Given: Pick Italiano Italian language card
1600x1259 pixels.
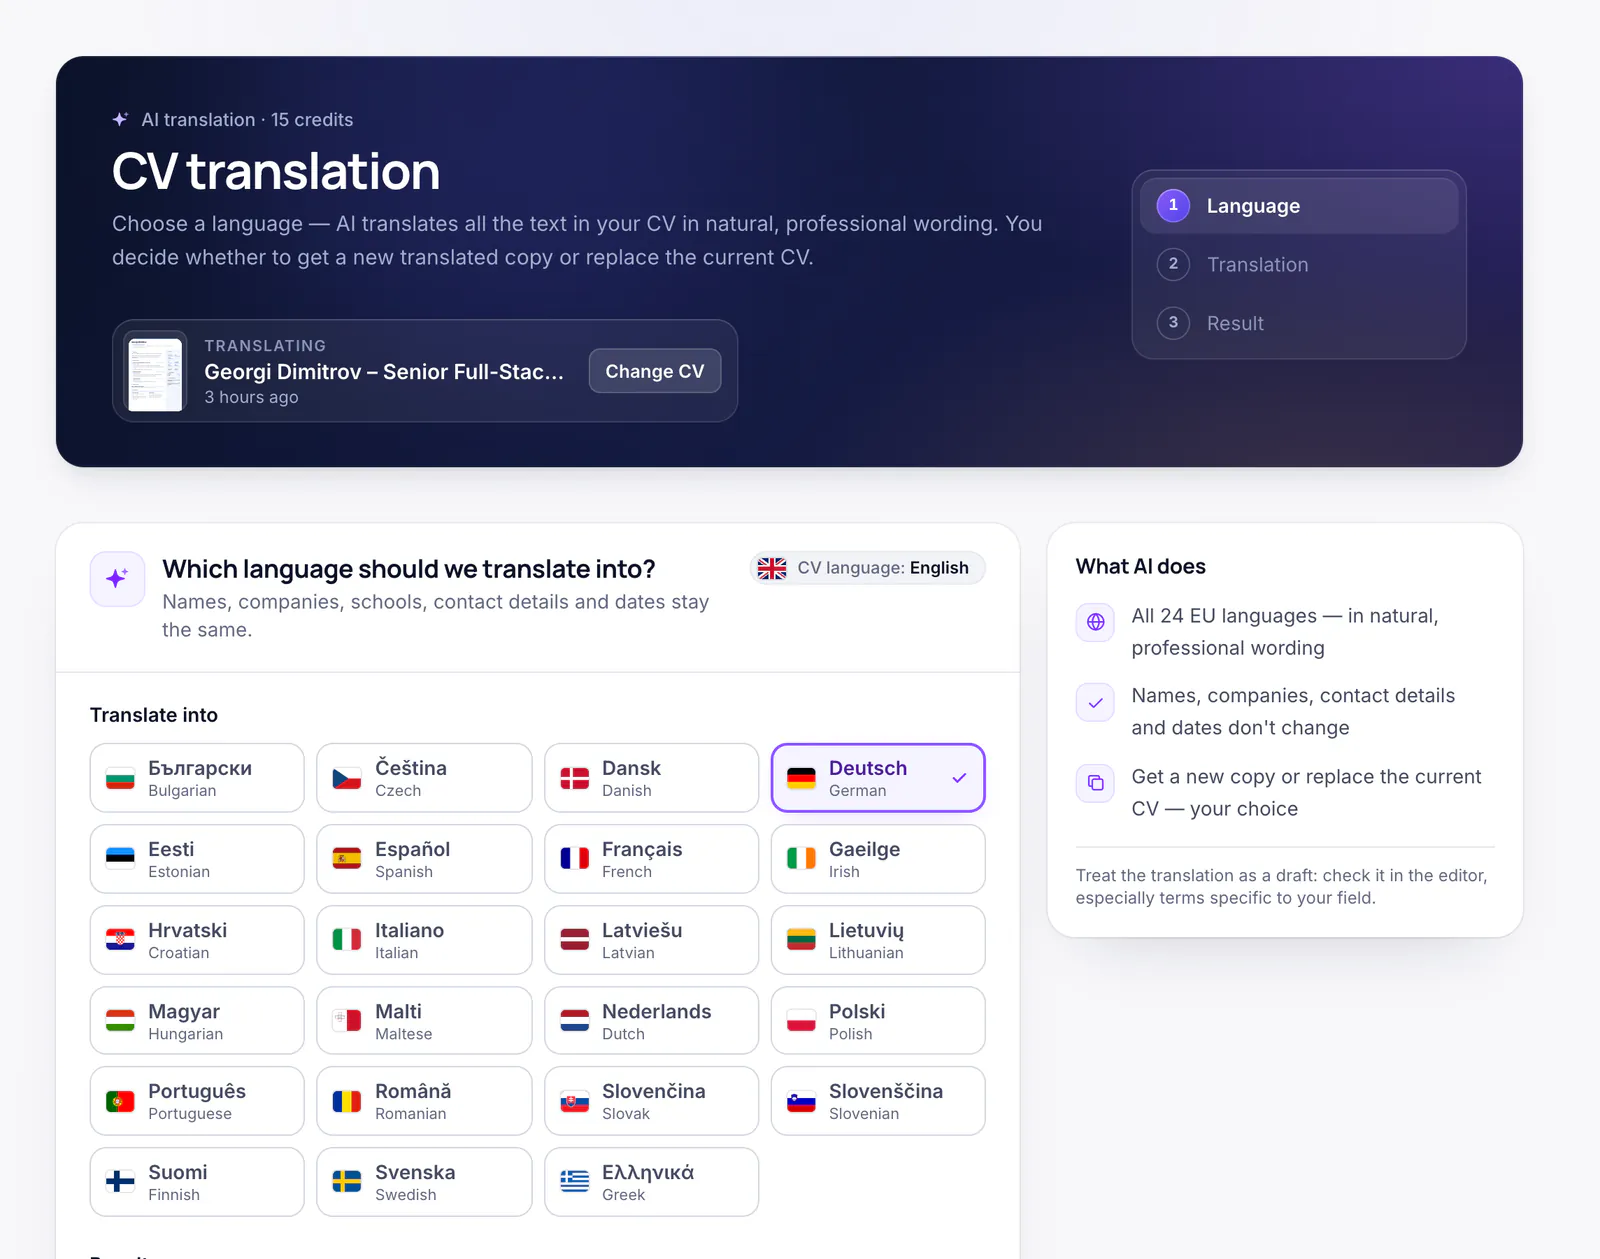Looking at the screenshot, I should (x=424, y=940).
